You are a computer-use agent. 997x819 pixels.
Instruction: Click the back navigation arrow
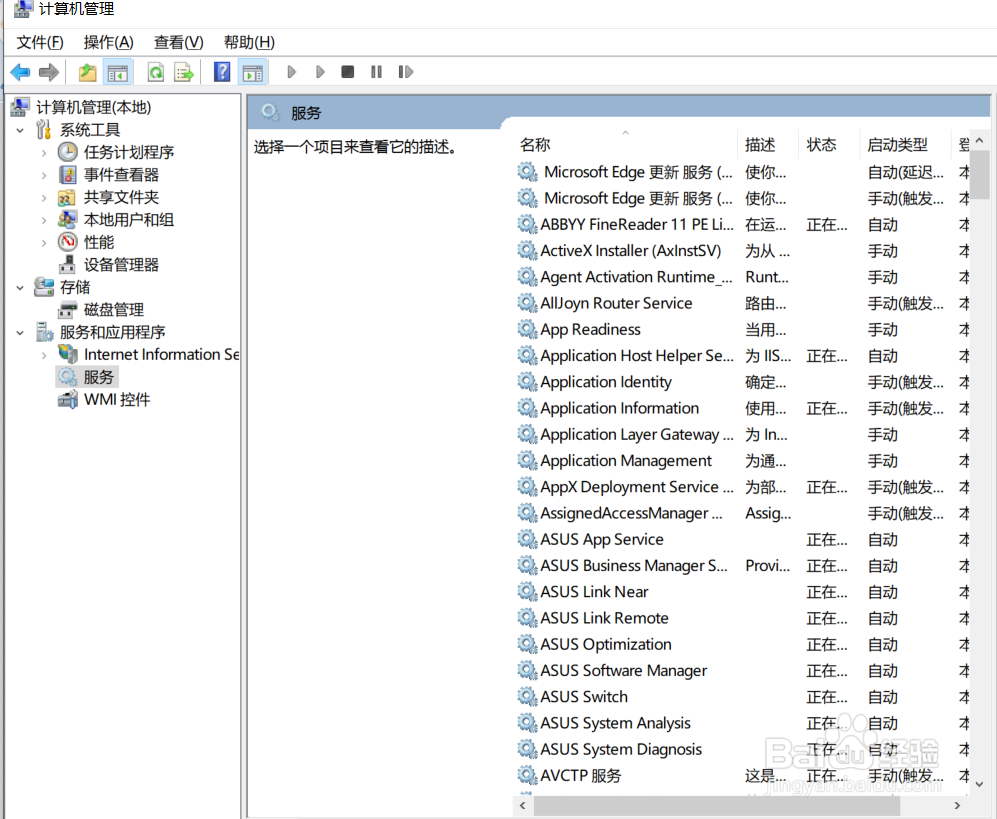coord(18,71)
